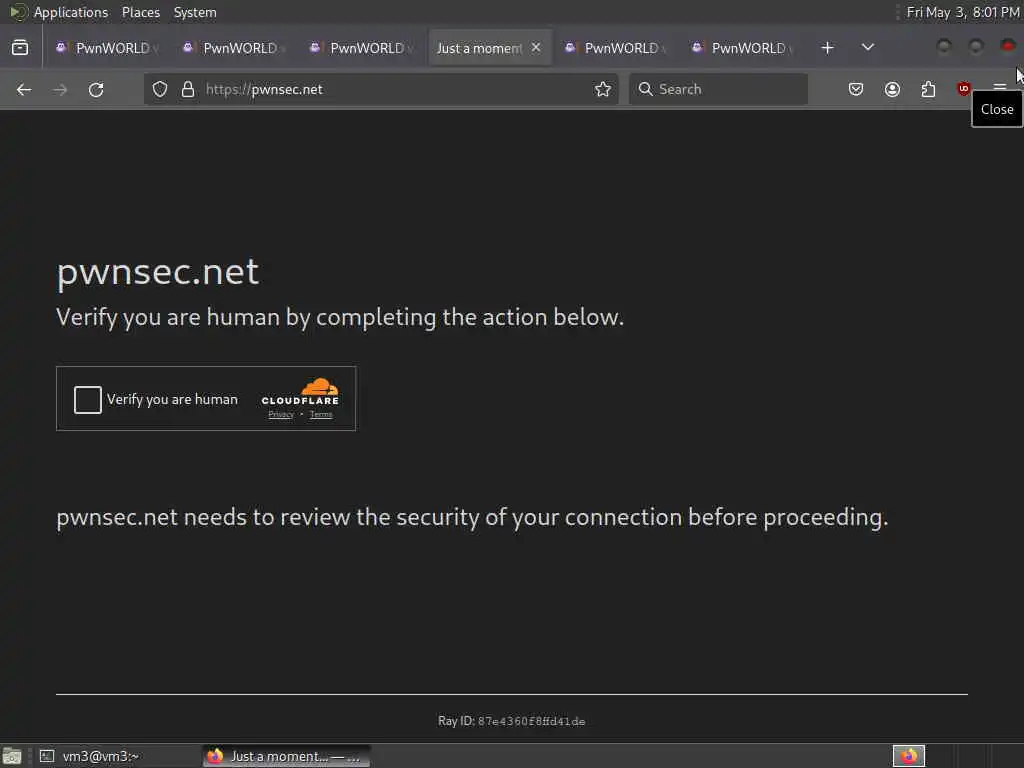This screenshot has width=1024, height=768.
Task: Close the Just a moment tab
Action: [536, 47]
